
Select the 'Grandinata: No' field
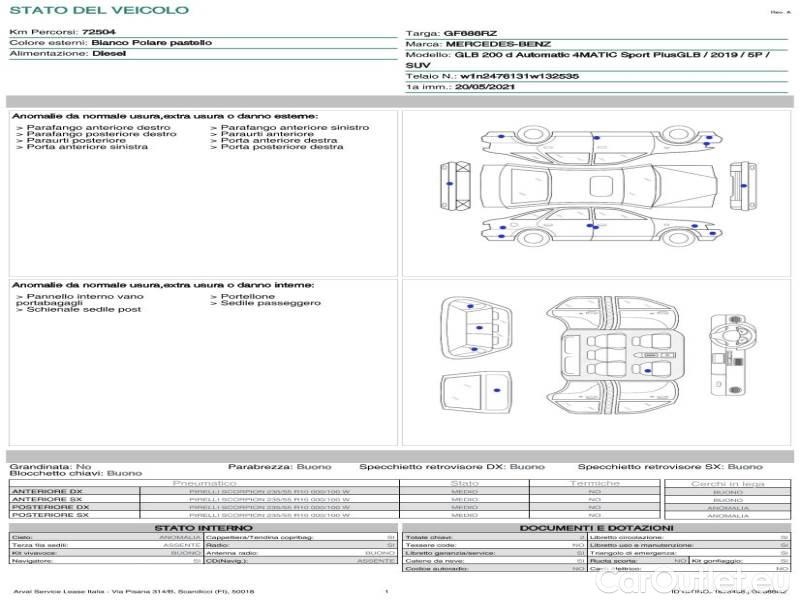51,467
